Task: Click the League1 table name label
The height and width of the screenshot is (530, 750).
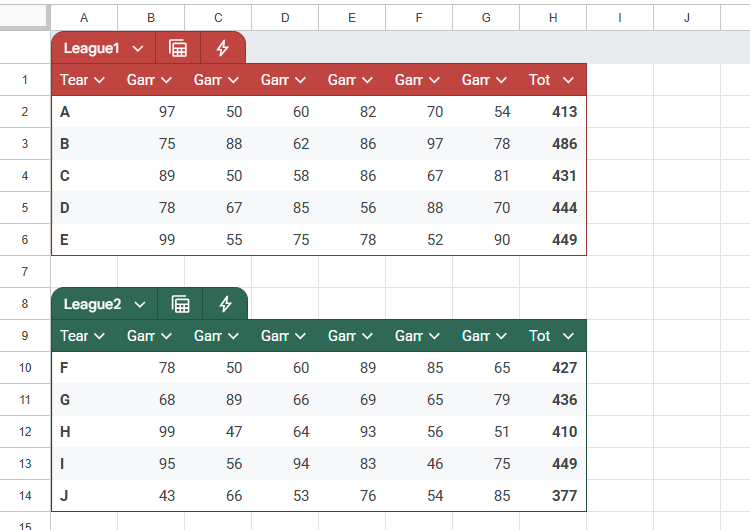Action: [91, 48]
